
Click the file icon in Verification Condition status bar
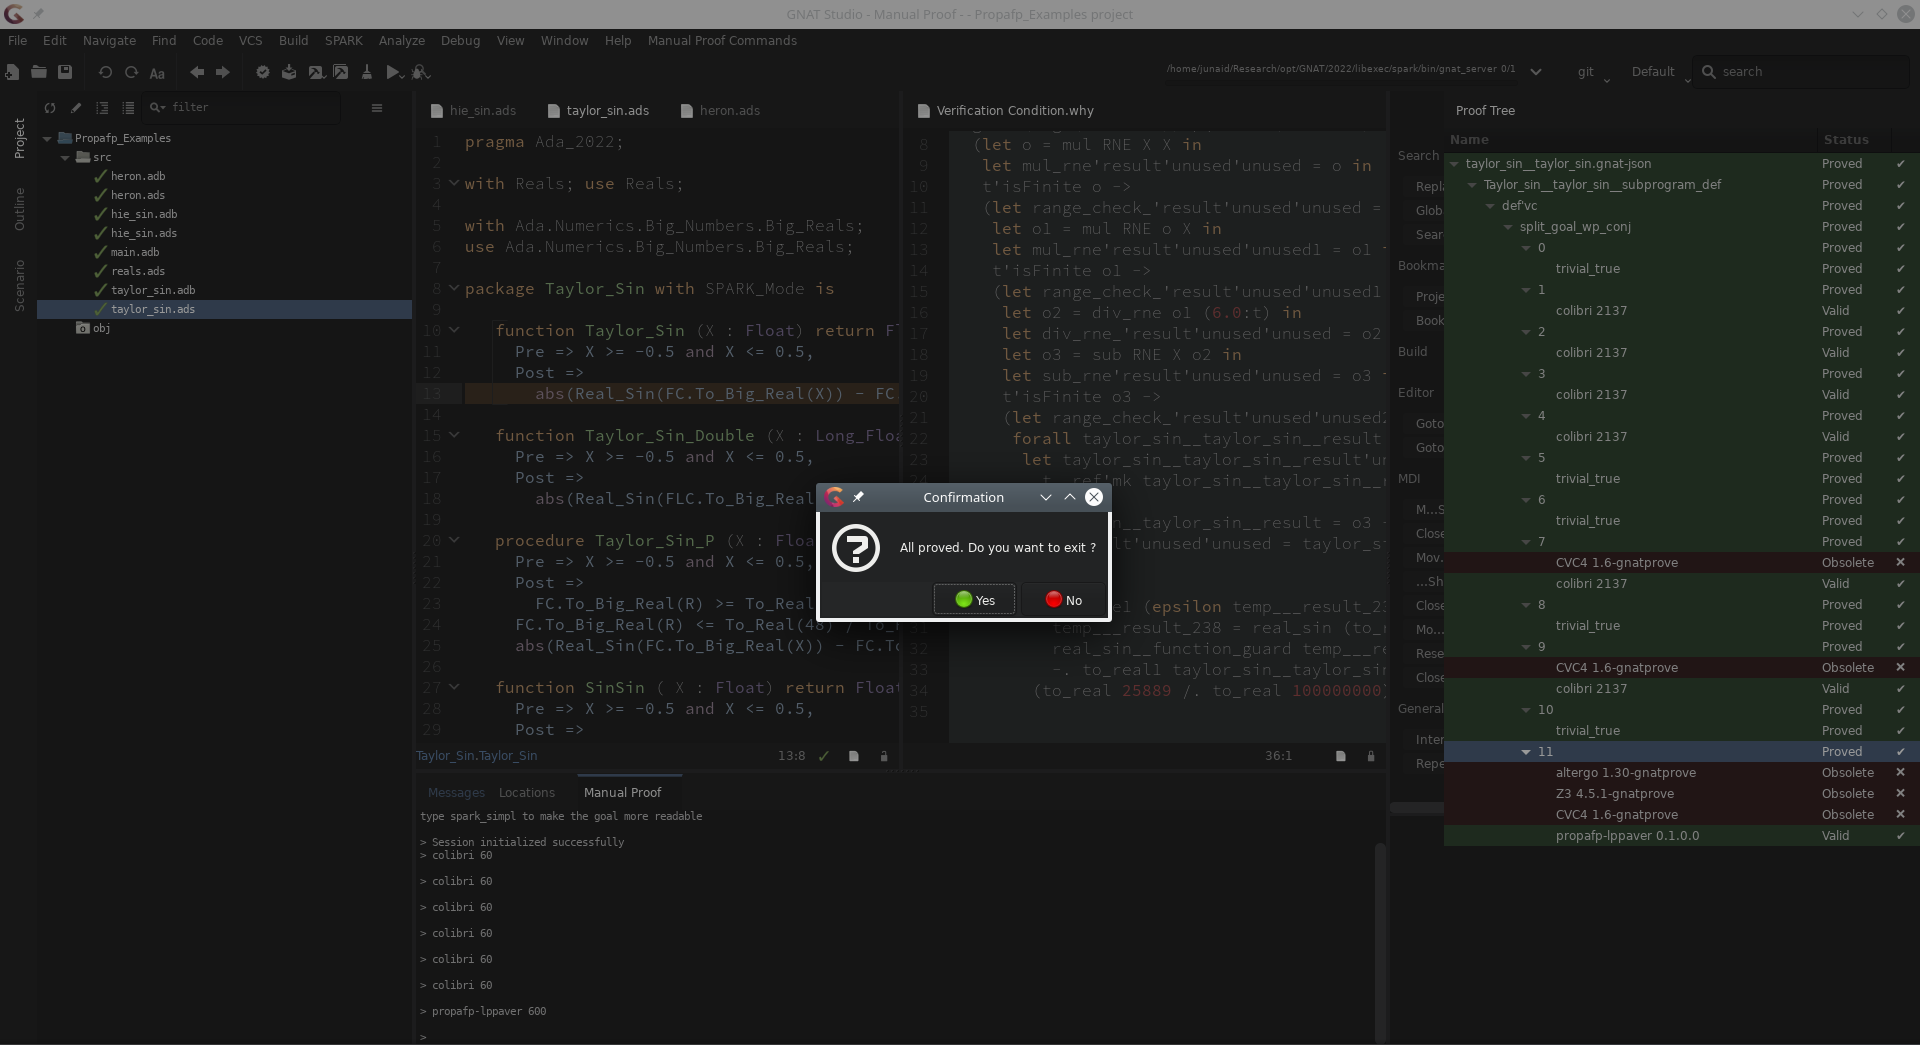pyautogui.click(x=1341, y=756)
